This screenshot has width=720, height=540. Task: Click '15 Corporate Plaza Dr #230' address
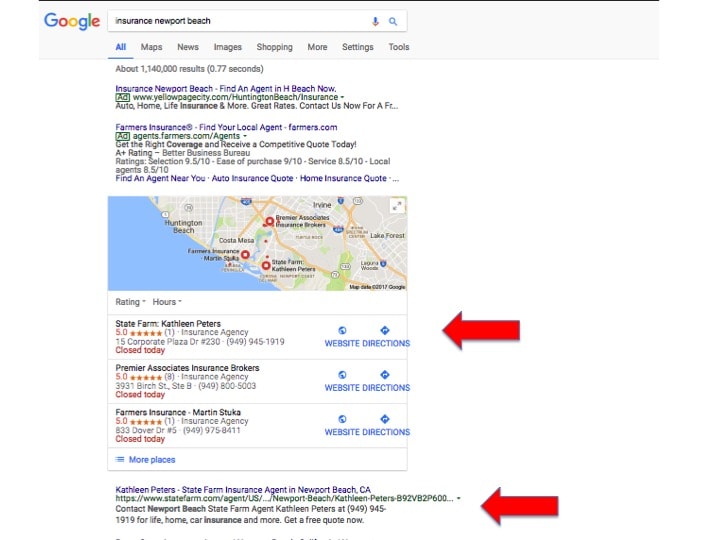168,342
